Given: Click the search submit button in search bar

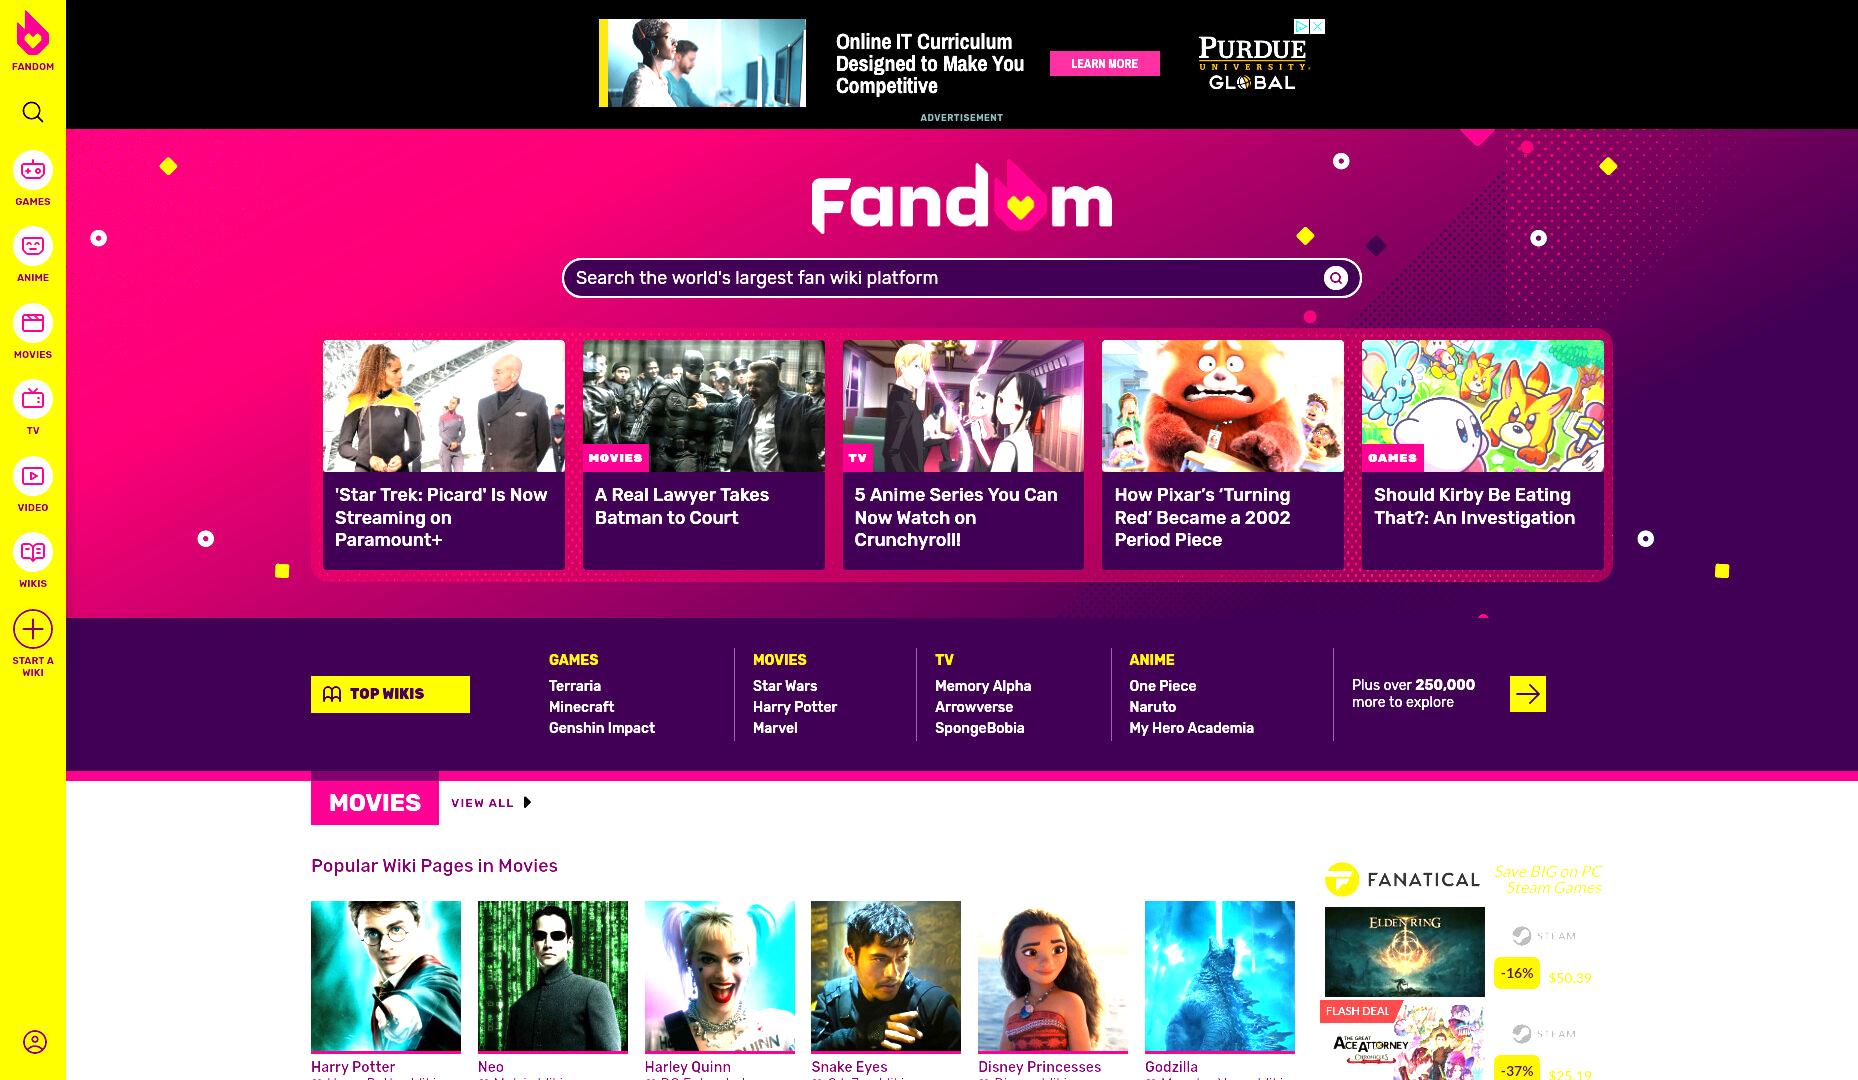Looking at the screenshot, I should click(x=1336, y=278).
